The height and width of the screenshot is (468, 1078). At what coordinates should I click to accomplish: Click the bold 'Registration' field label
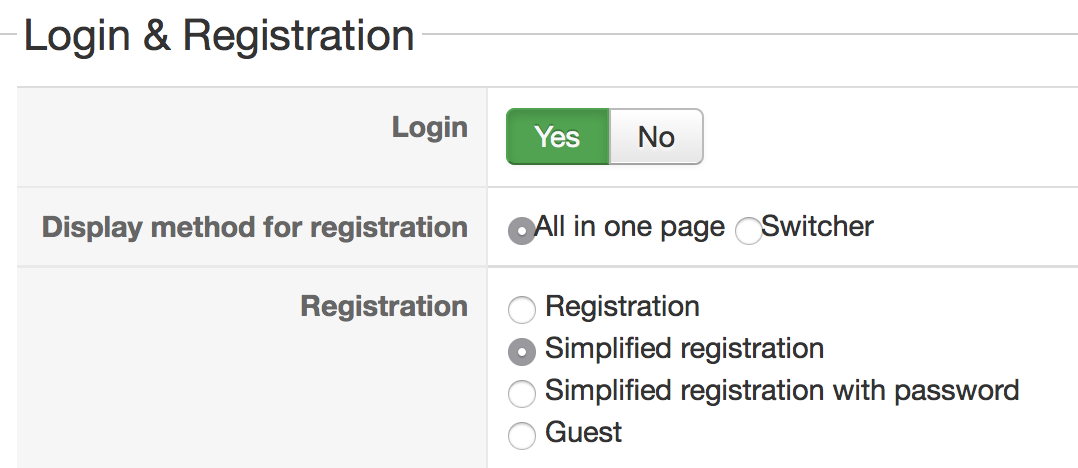click(x=384, y=306)
